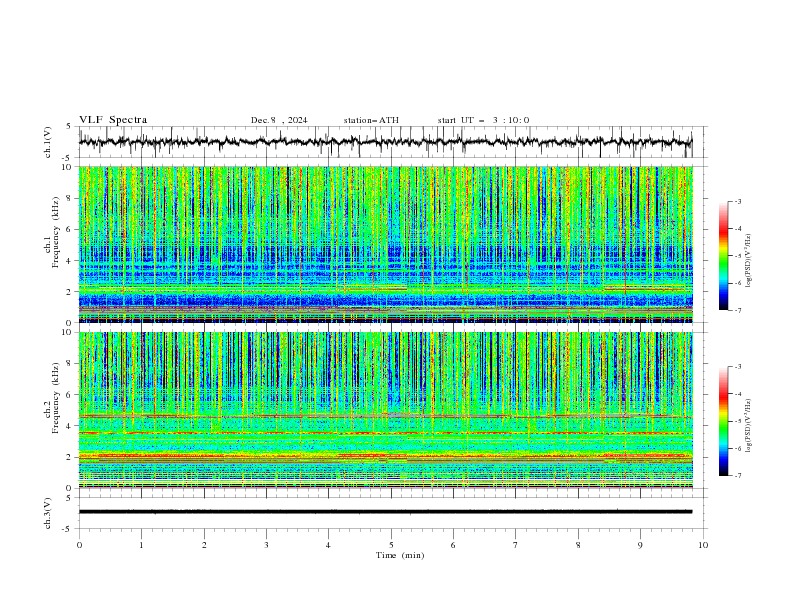Image resolution: width=792 pixels, height=612 pixels.
Task: Click time axis tick label "5"
Action: [391, 545]
